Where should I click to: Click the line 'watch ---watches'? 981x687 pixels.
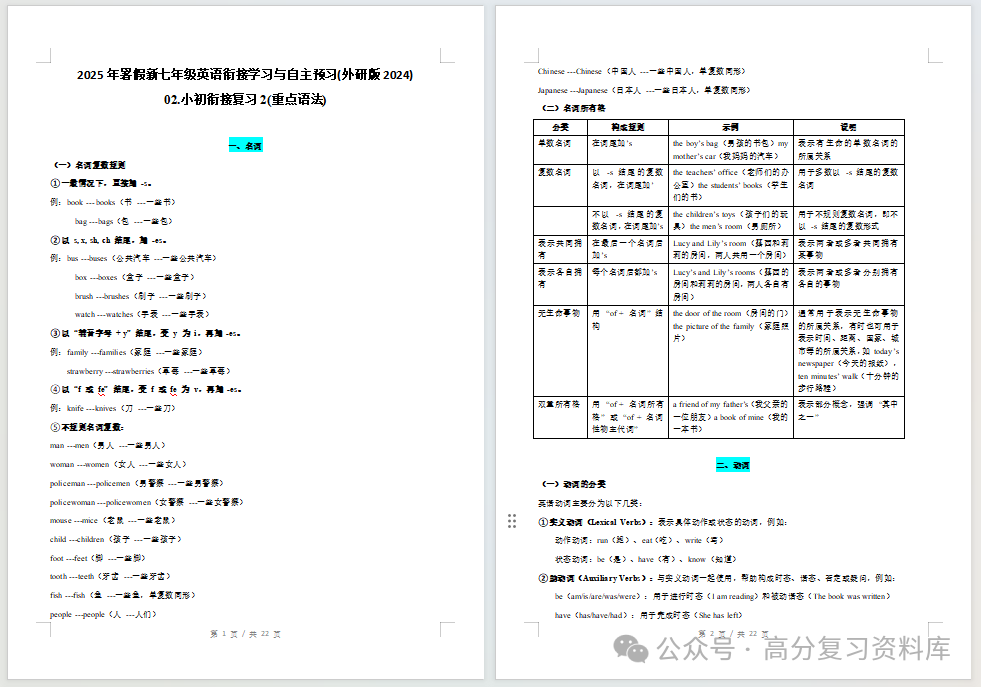tap(142, 314)
